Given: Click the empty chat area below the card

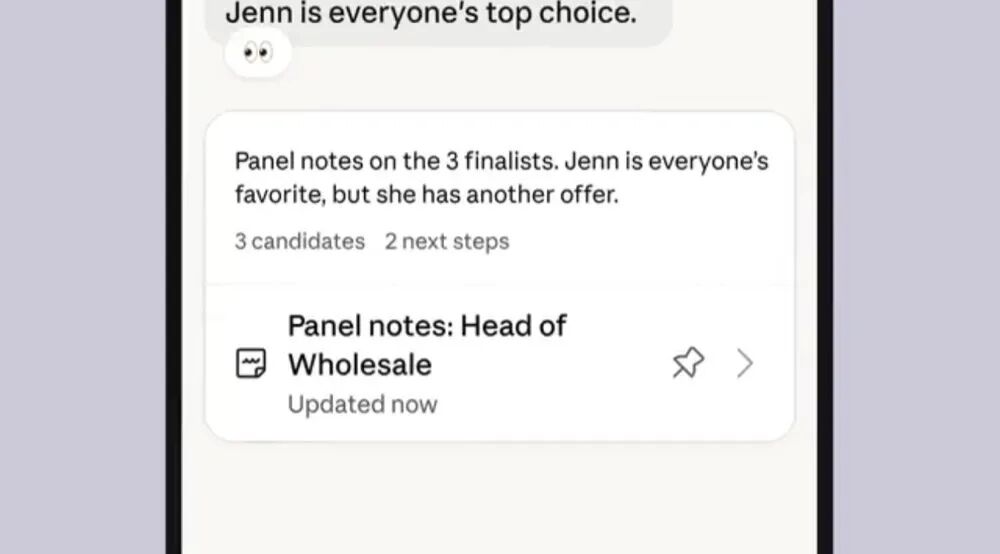Looking at the screenshot, I should tap(499, 497).
